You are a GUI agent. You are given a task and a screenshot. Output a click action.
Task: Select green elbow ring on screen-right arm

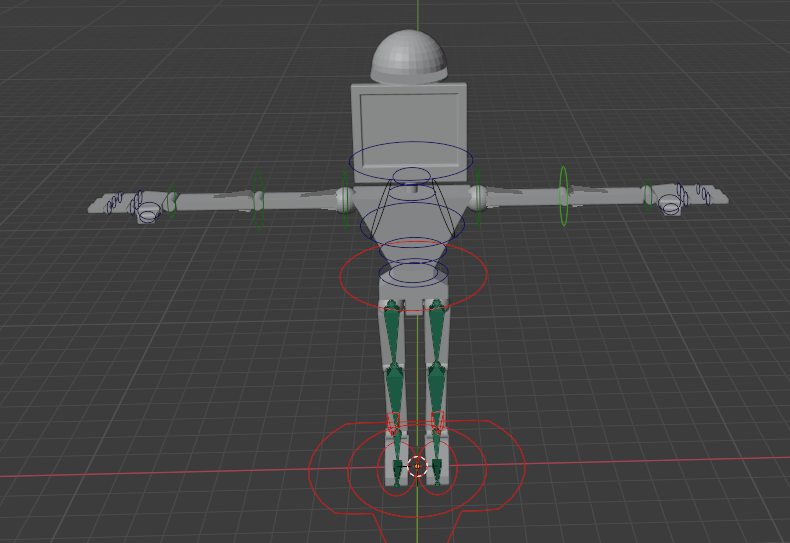pyautogui.click(x=563, y=194)
